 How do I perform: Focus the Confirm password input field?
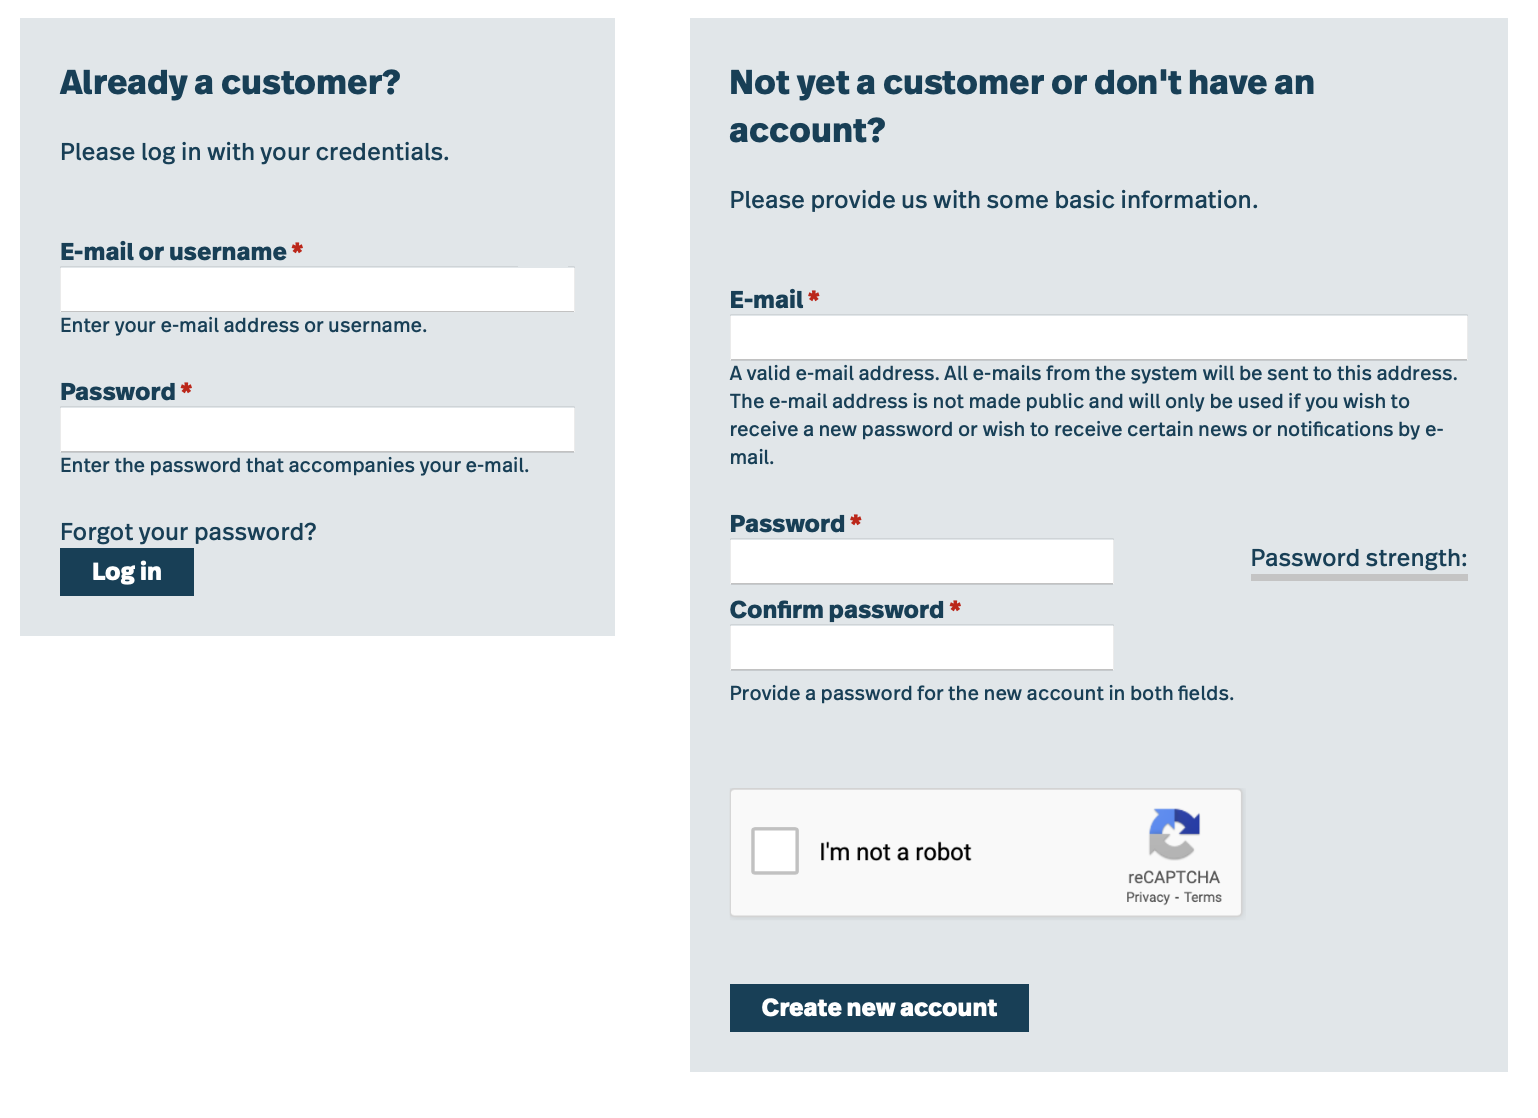921,647
